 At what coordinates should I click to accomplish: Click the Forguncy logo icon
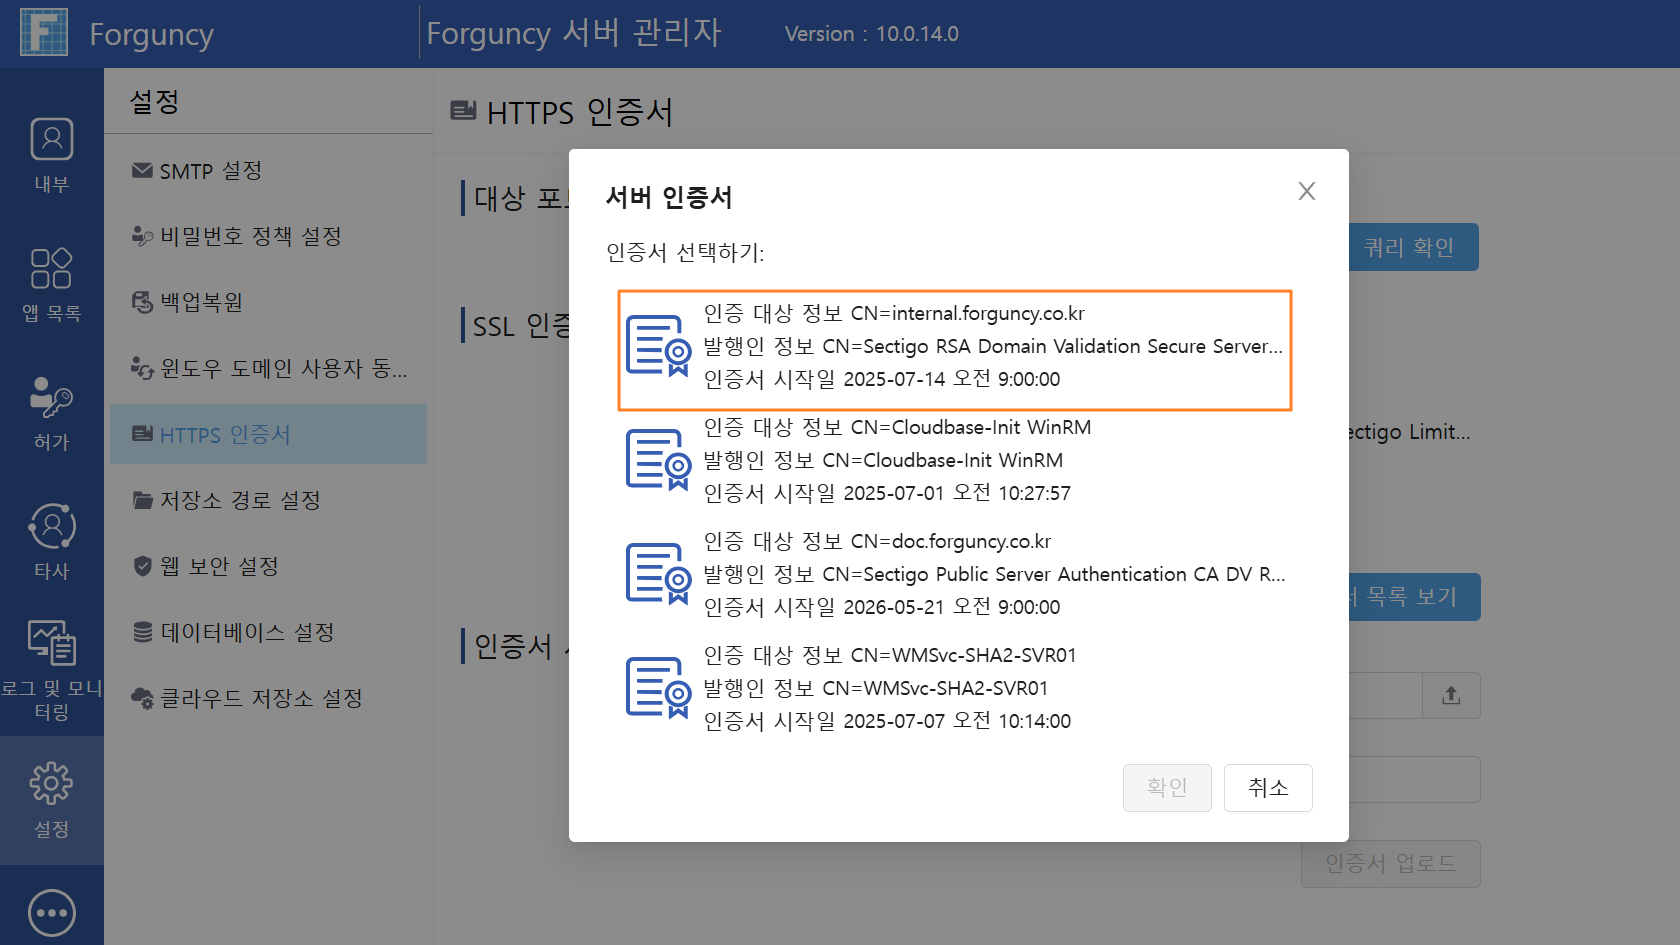tap(44, 32)
